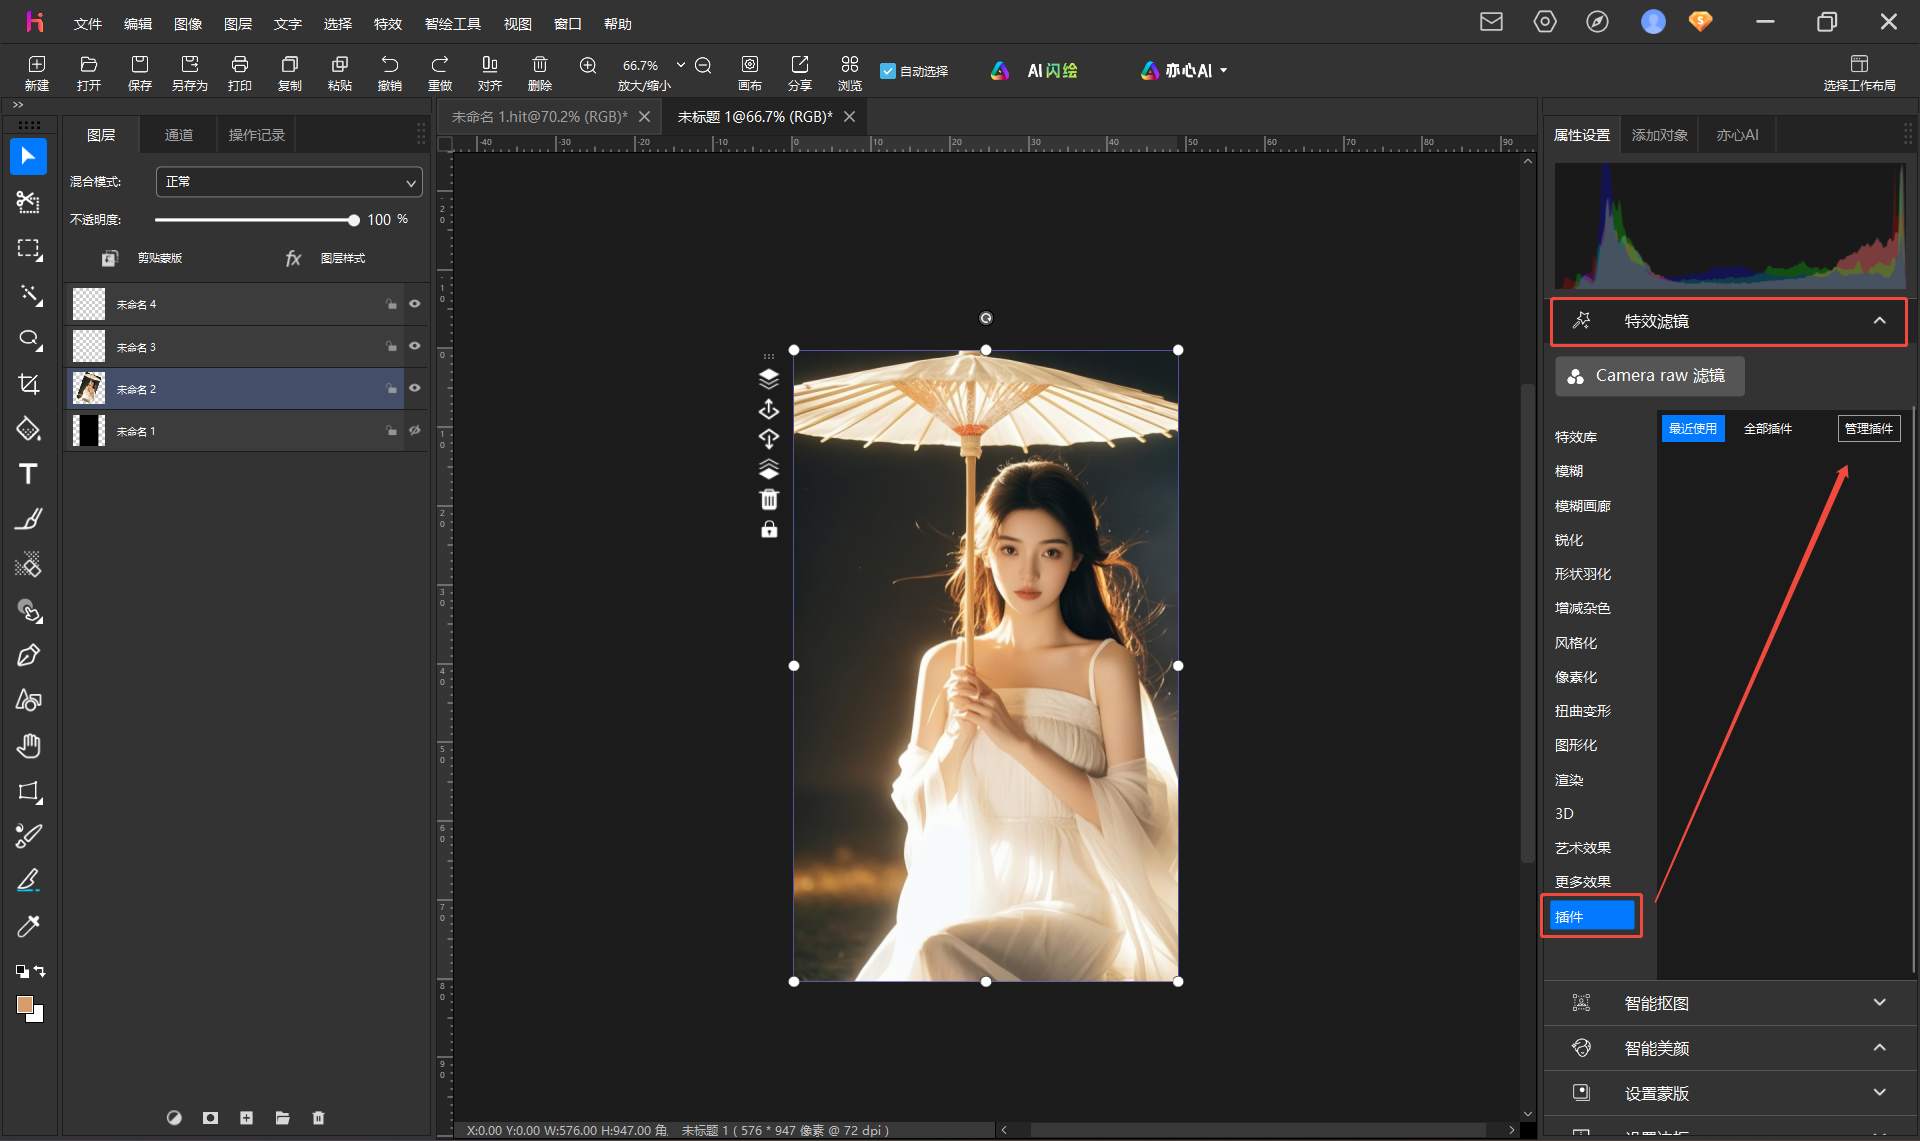
Task: Collapse the 智能美颜 section
Action: (1880, 1048)
